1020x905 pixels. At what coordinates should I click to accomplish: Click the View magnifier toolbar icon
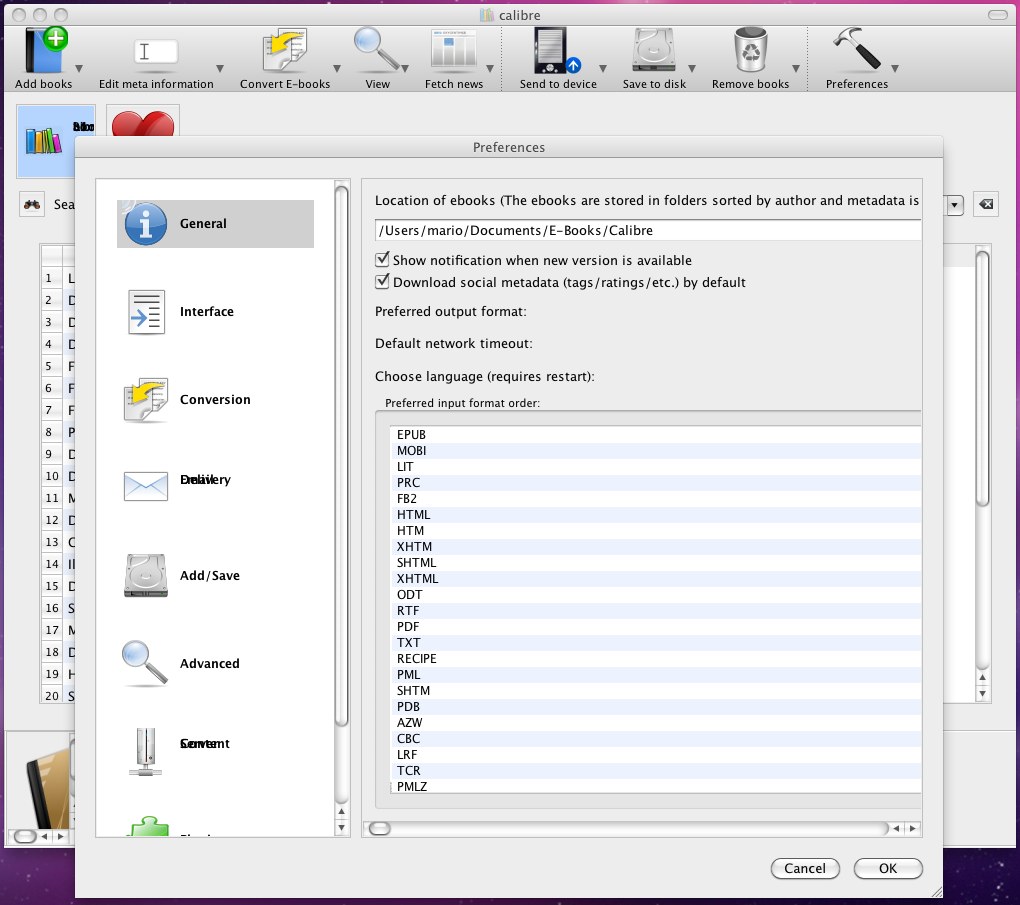pyautogui.click(x=377, y=49)
